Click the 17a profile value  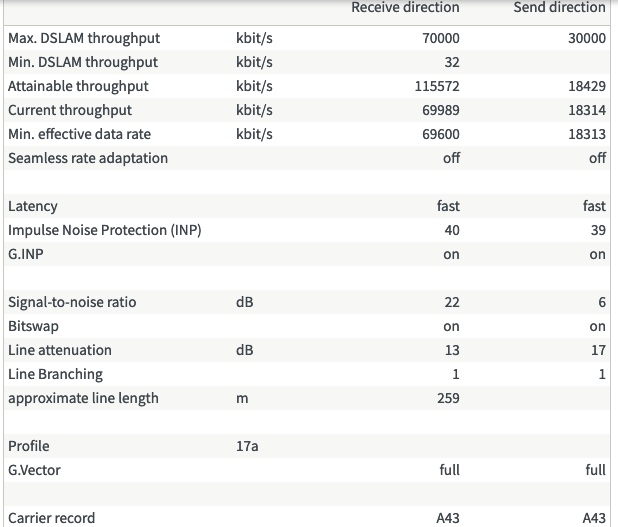[x=247, y=446]
